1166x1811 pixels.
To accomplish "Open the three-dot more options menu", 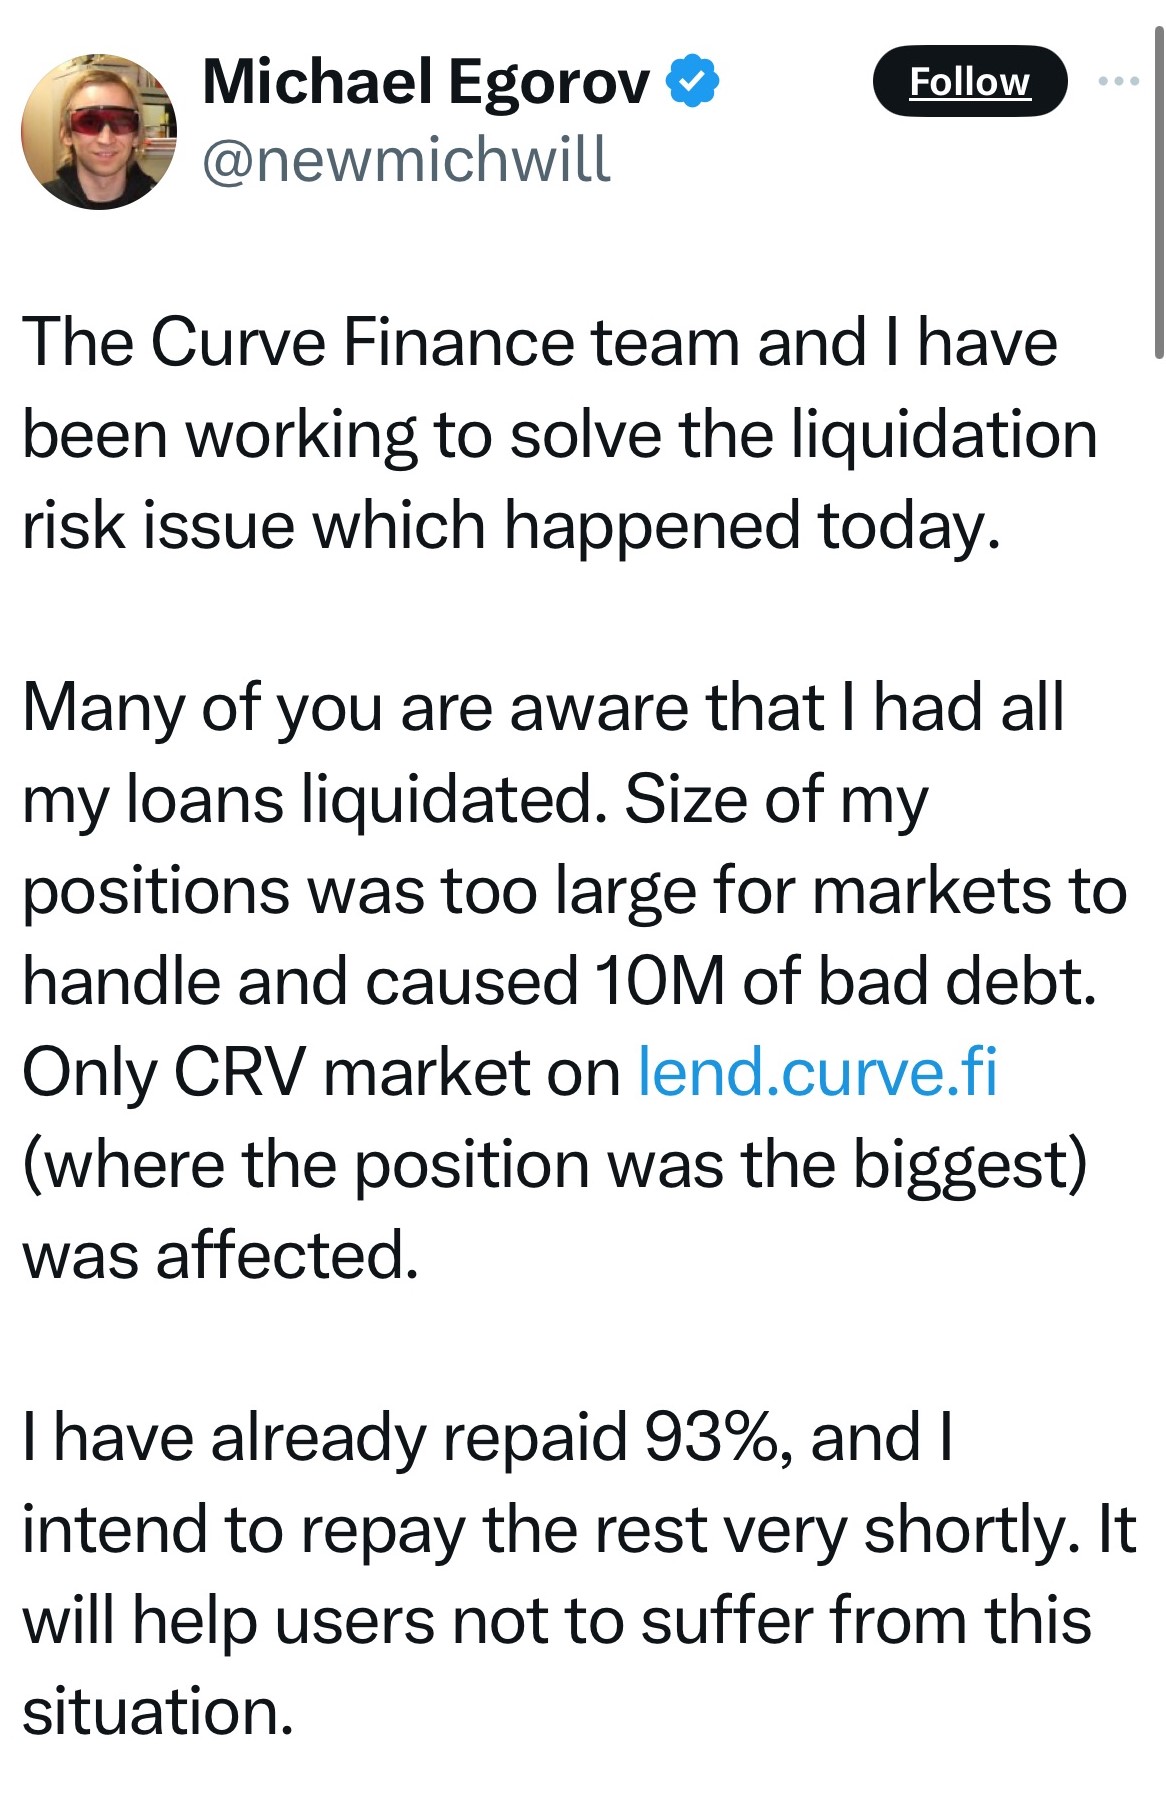I will click(1118, 81).
